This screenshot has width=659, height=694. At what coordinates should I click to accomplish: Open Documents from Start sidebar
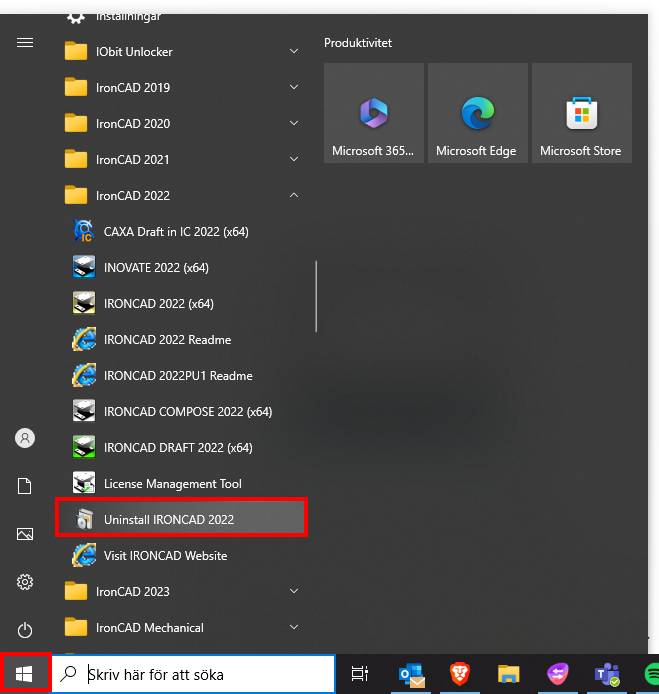click(25, 486)
